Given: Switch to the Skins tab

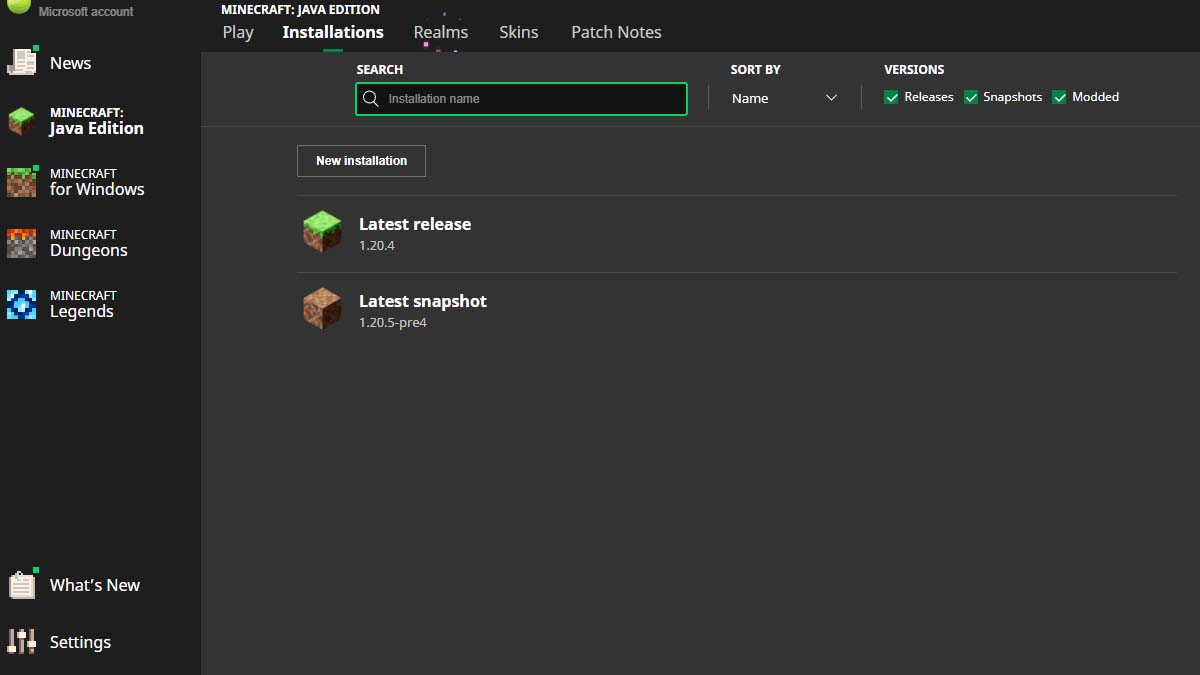Looking at the screenshot, I should (518, 32).
